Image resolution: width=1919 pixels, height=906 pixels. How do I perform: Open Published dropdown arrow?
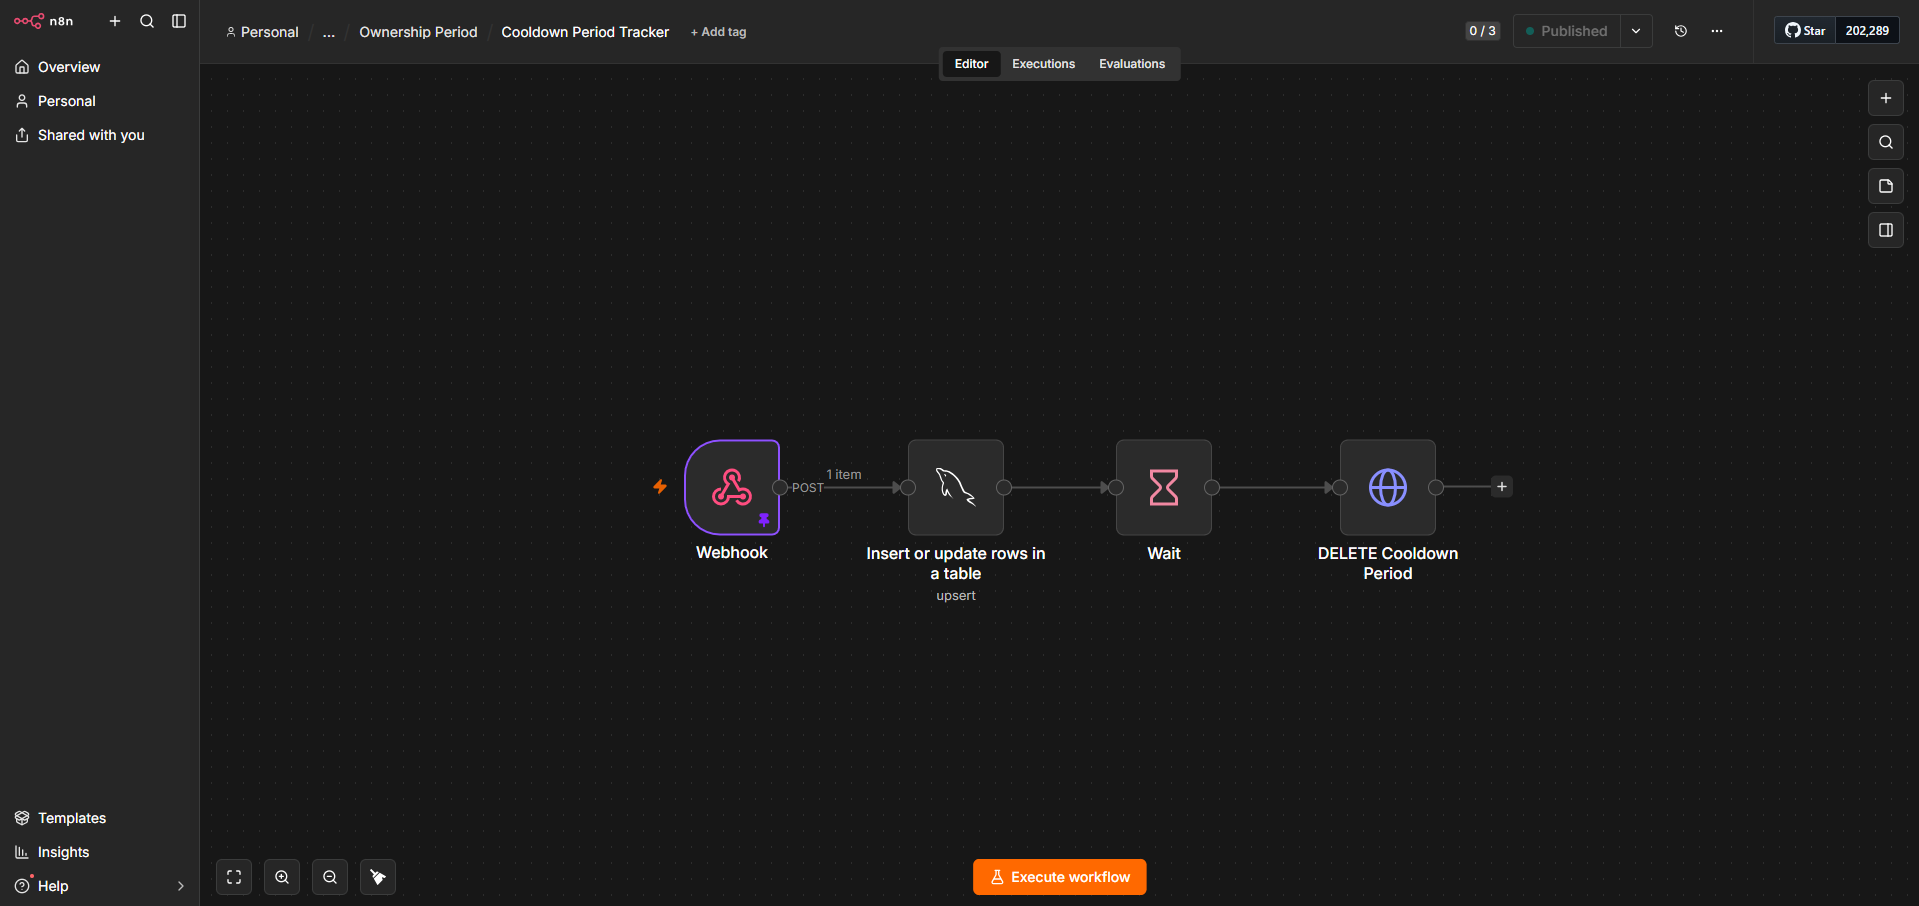[x=1636, y=31]
